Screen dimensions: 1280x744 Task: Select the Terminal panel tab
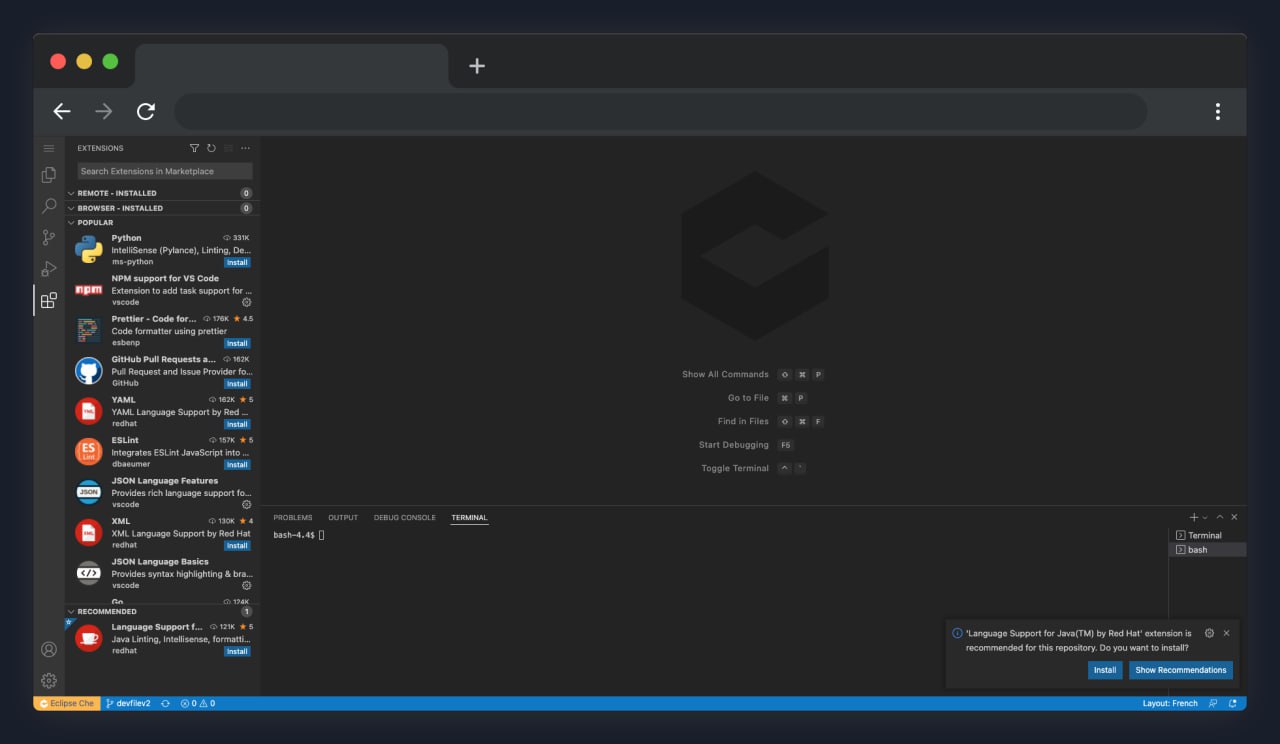coord(469,518)
